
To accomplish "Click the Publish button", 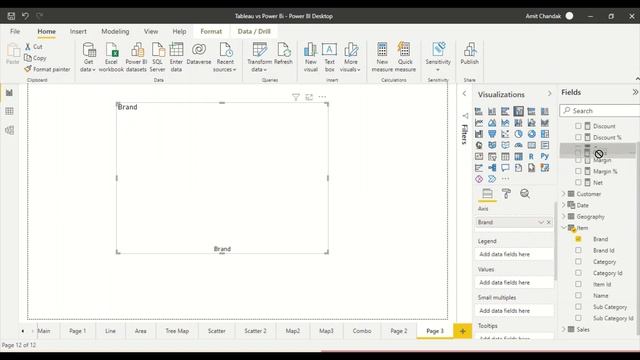I will (x=469, y=53).
